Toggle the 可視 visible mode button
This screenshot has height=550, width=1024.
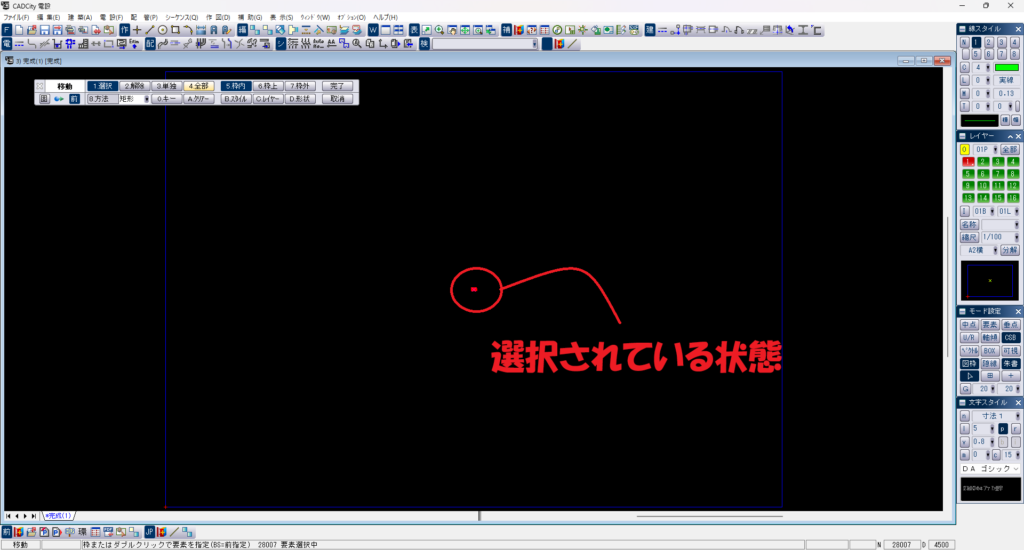[1010, 351]
